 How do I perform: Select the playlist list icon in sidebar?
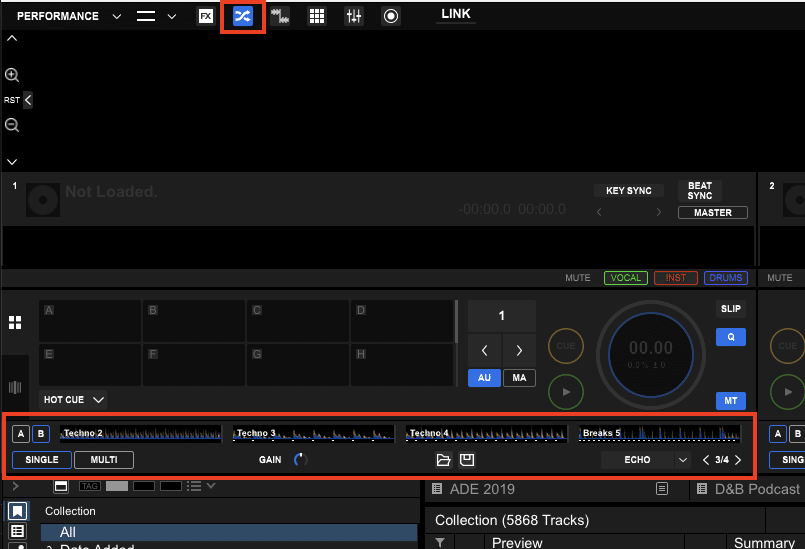(x=17, y=531)
